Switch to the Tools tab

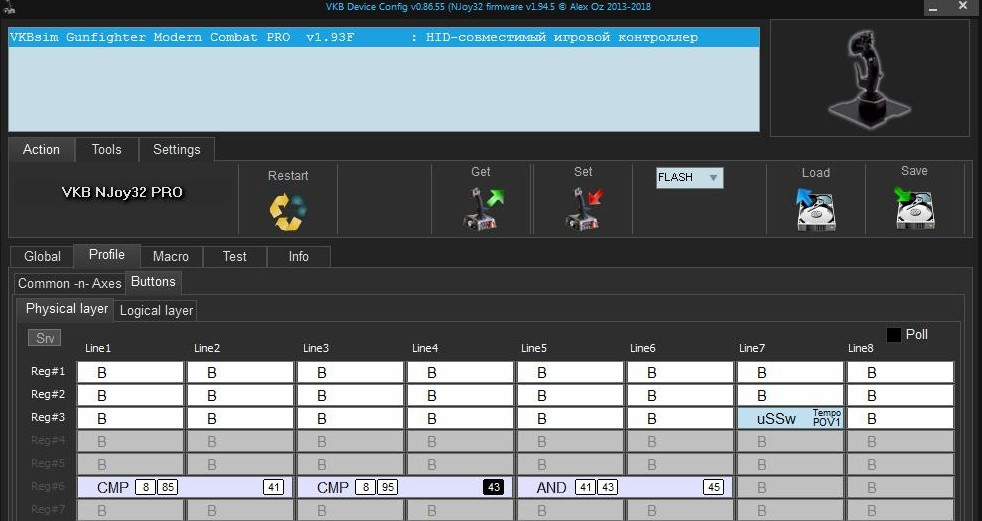(106, 150)
